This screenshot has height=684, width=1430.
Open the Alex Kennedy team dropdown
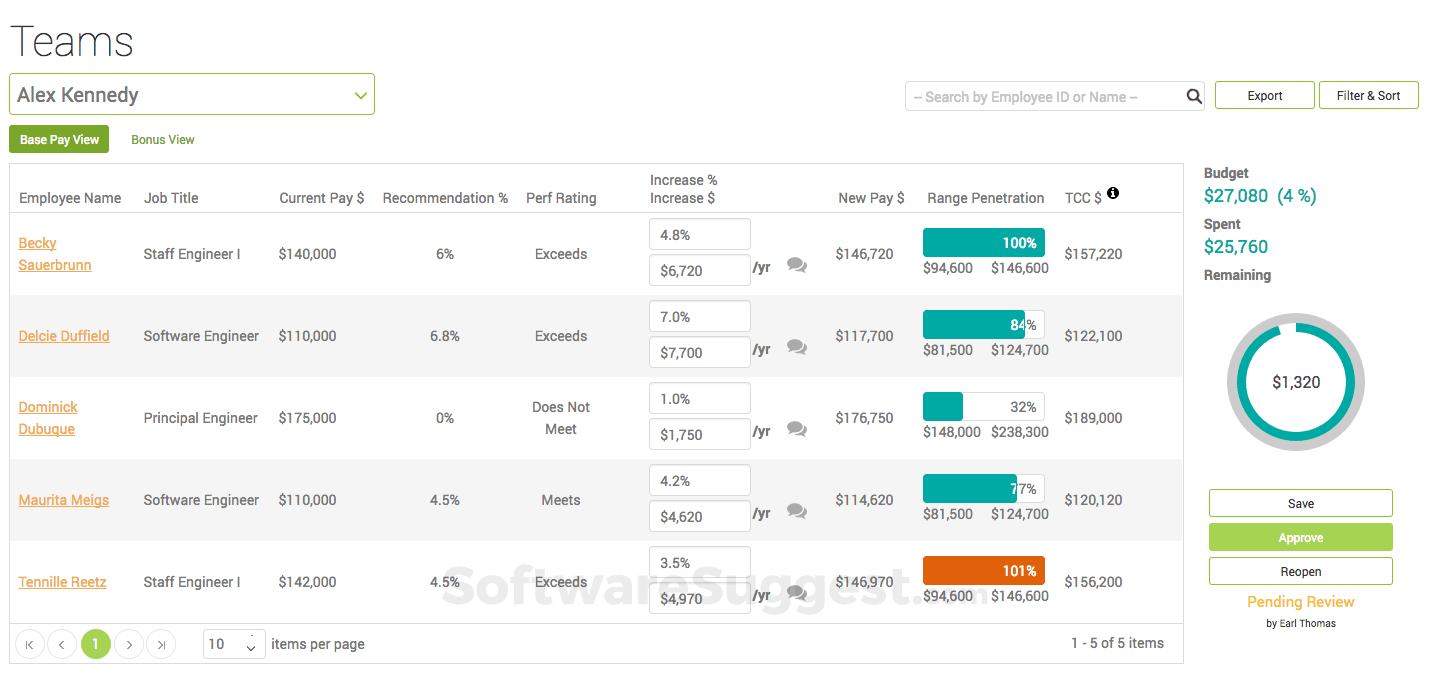pyautogui.click(x=192, y=94)
